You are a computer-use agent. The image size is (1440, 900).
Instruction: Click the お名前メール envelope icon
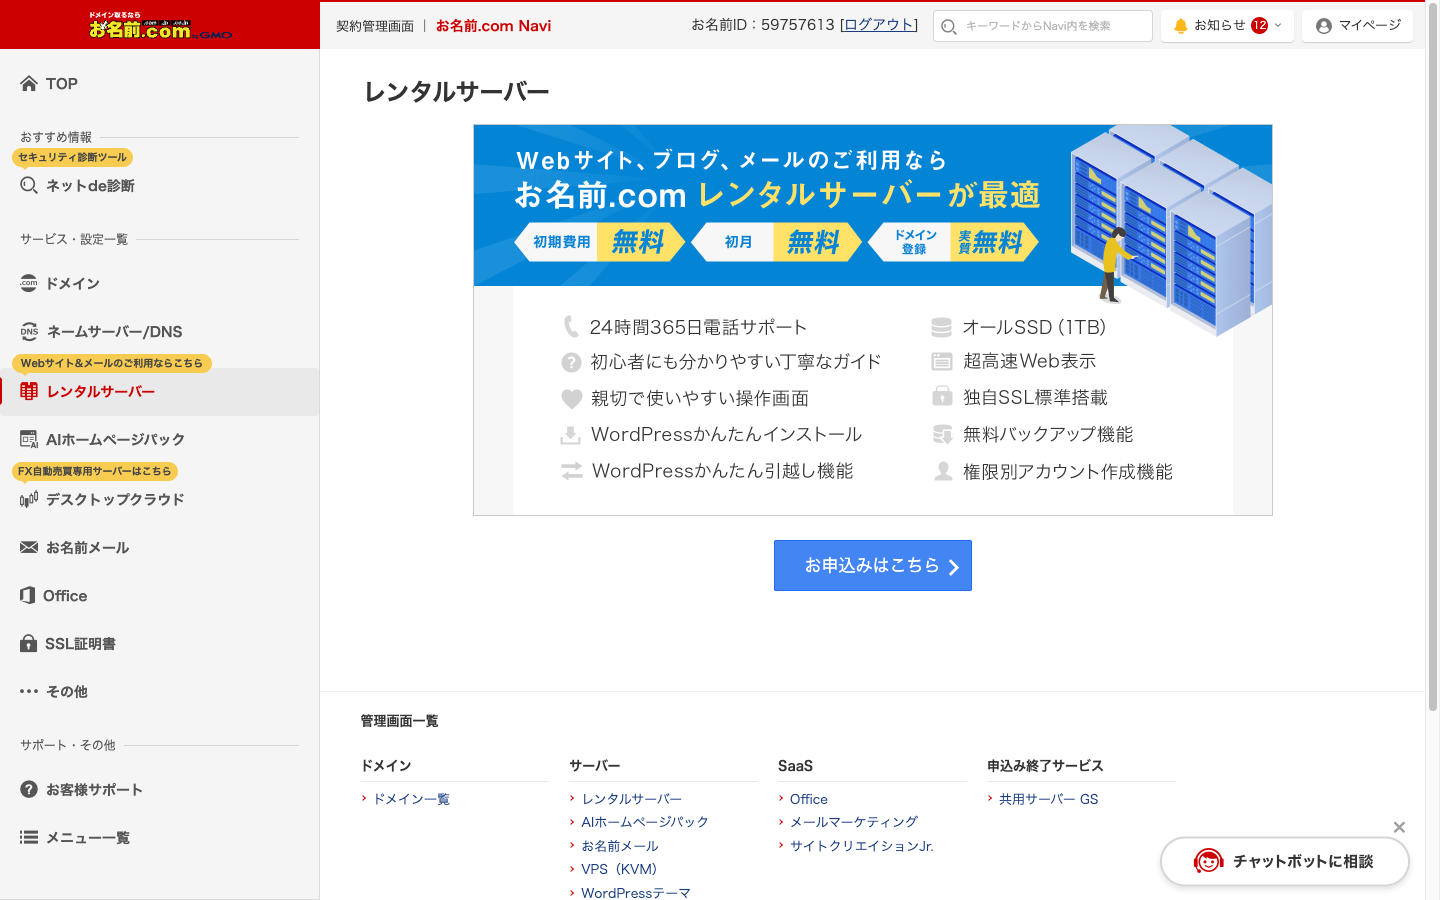click(x=29, y=547)
